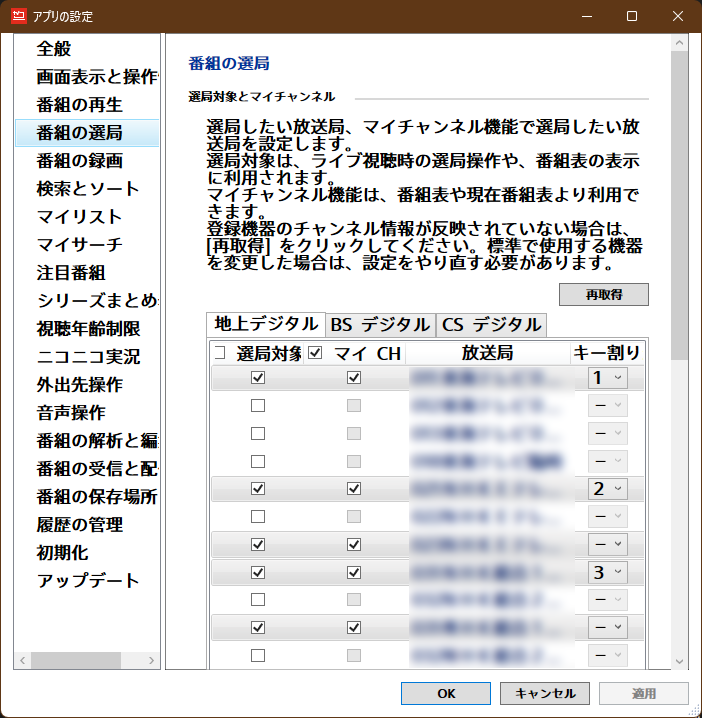
Task: Click the OK button
Action: (446, 693)
